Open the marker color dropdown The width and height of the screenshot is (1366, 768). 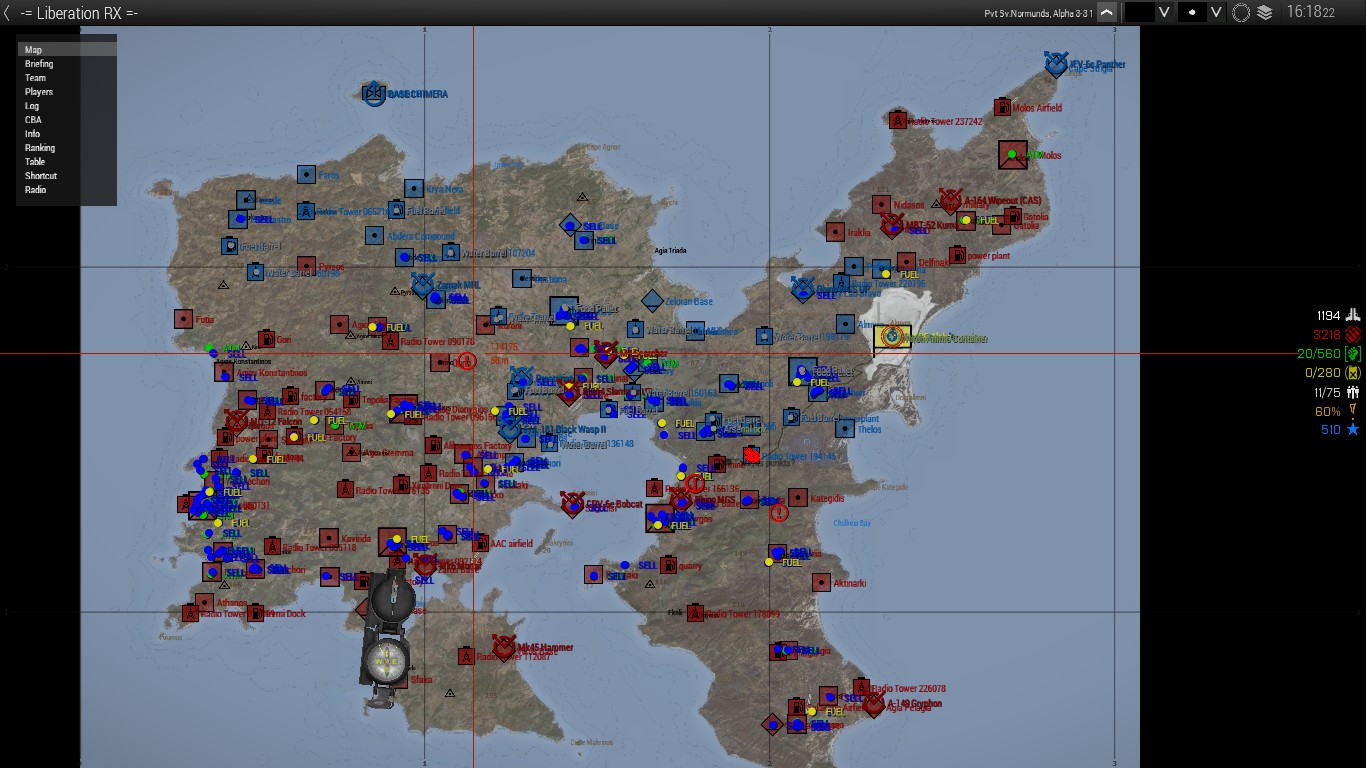point(1164,12)
